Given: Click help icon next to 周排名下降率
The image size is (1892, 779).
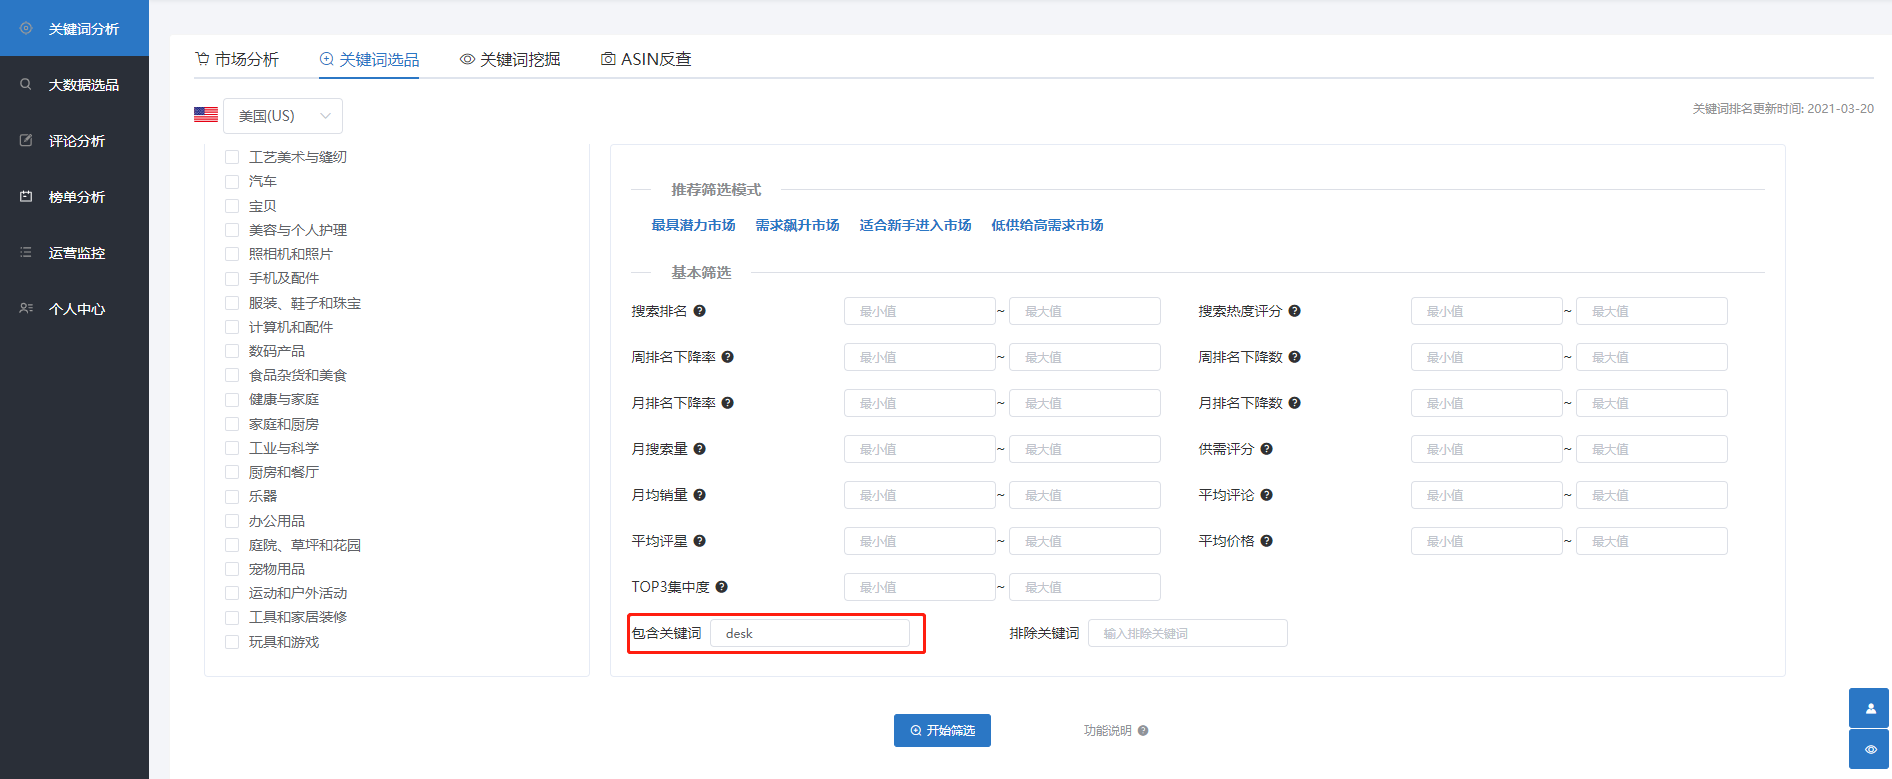Looking at the screenshot, I should click(x=728, y=357).
